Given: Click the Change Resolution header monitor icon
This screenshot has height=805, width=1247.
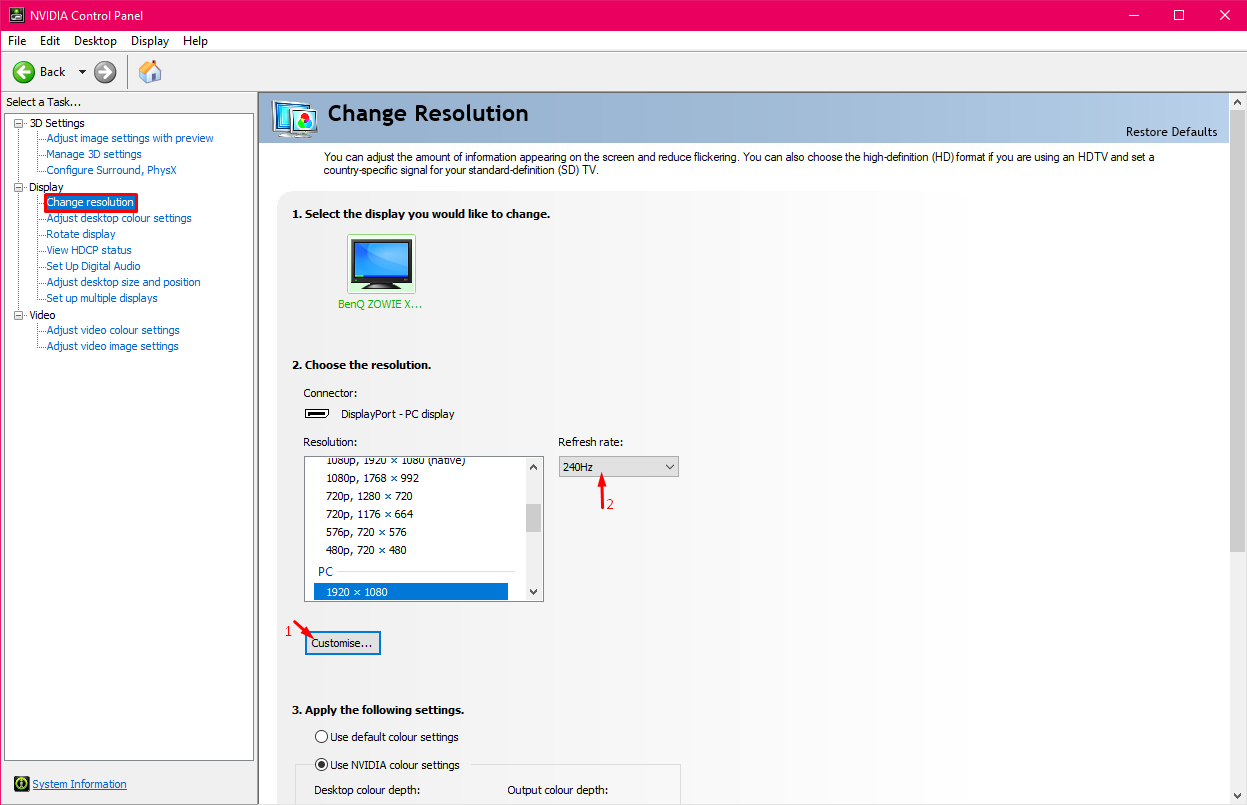Looking at the screenshot, I should 296,119.
